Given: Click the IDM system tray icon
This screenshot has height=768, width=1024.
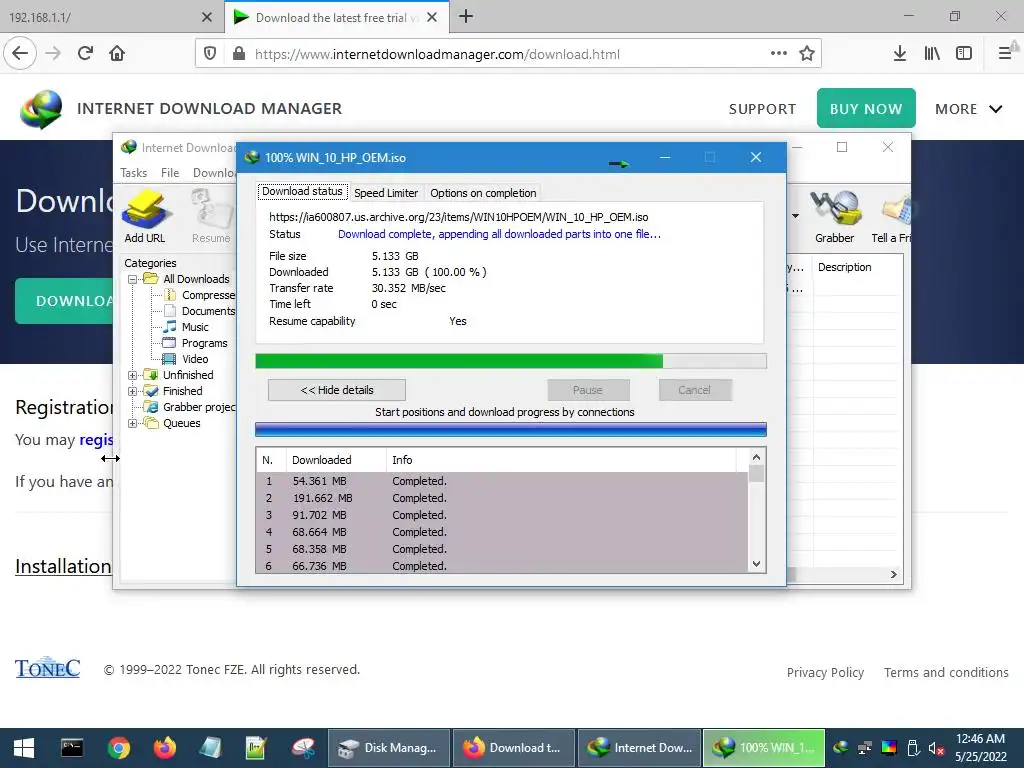Looking at the screenshot, I should pos(841,748).
